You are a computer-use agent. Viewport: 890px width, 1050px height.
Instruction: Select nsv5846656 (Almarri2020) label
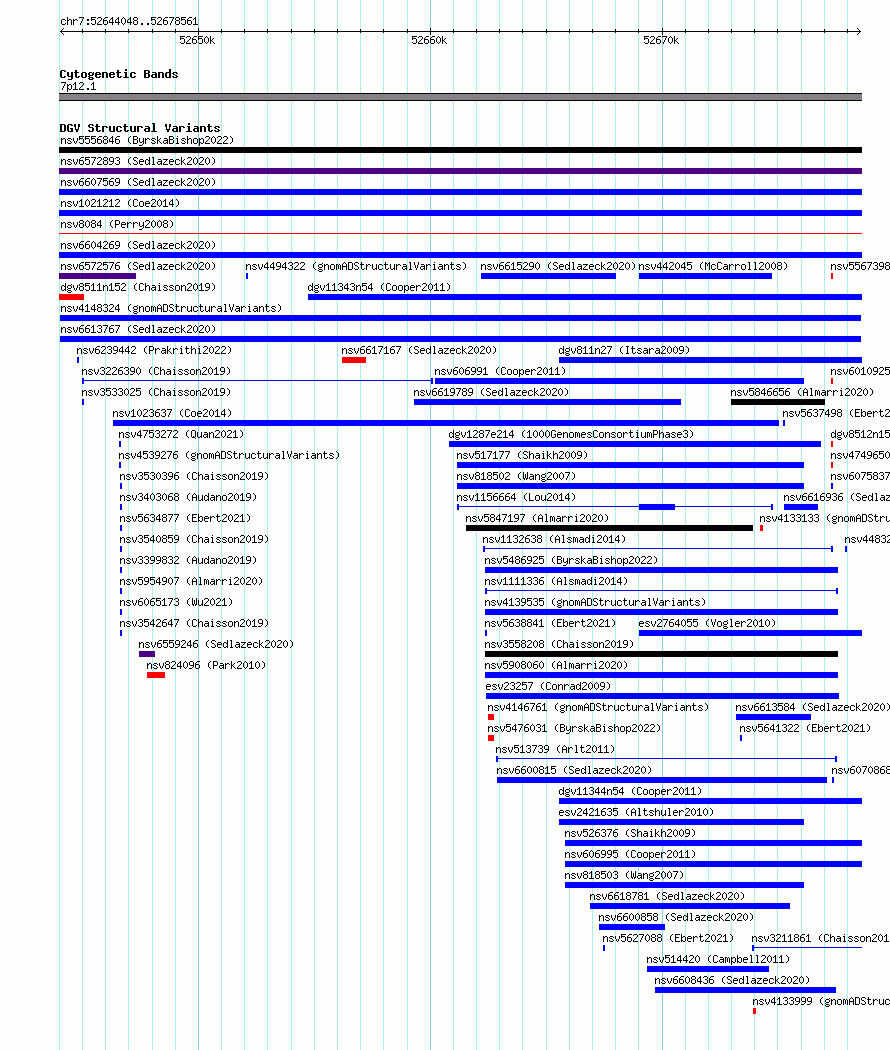pyautogui.click(x=802, y=392)
